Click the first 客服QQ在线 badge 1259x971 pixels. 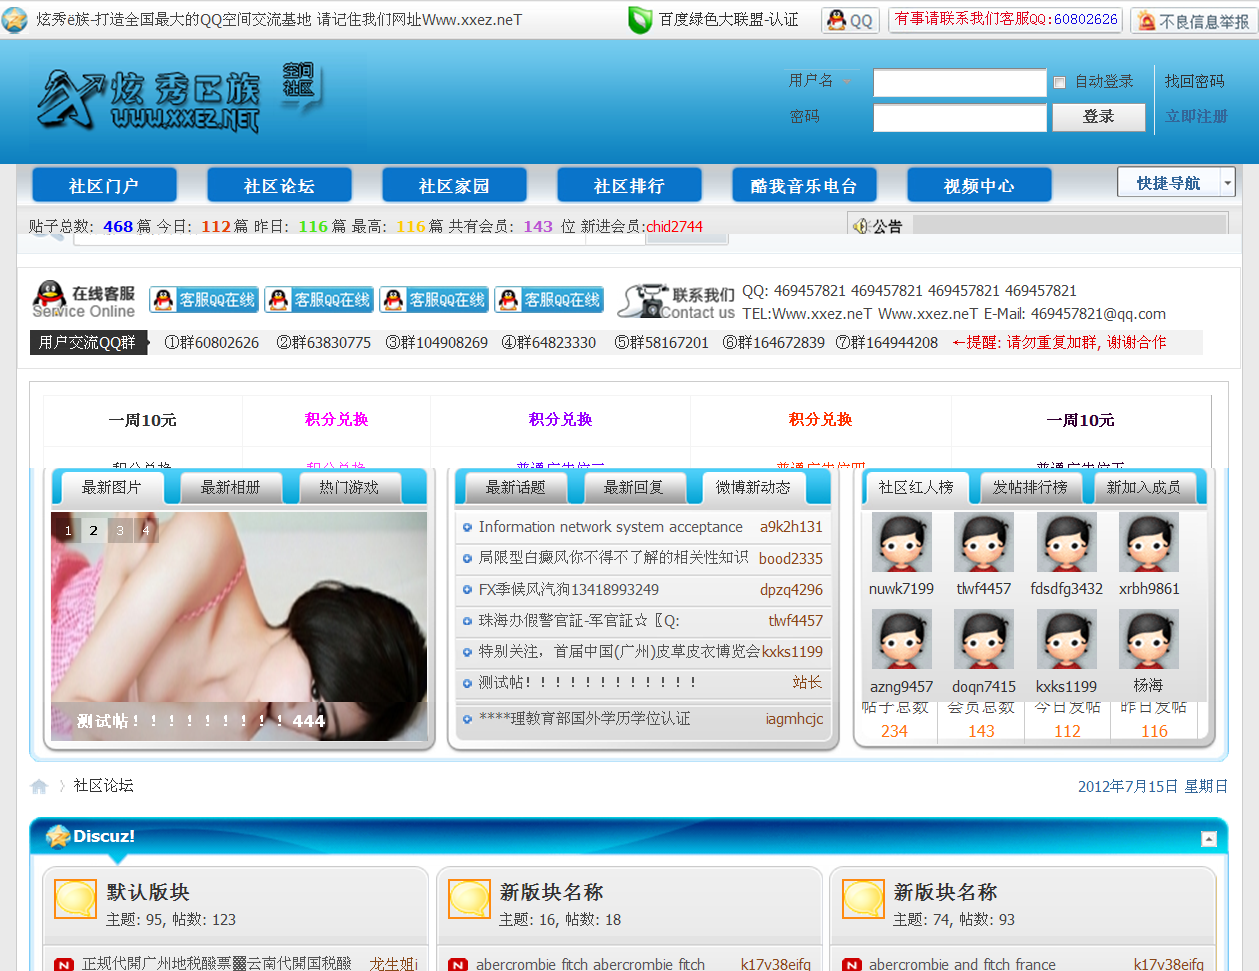204,299
